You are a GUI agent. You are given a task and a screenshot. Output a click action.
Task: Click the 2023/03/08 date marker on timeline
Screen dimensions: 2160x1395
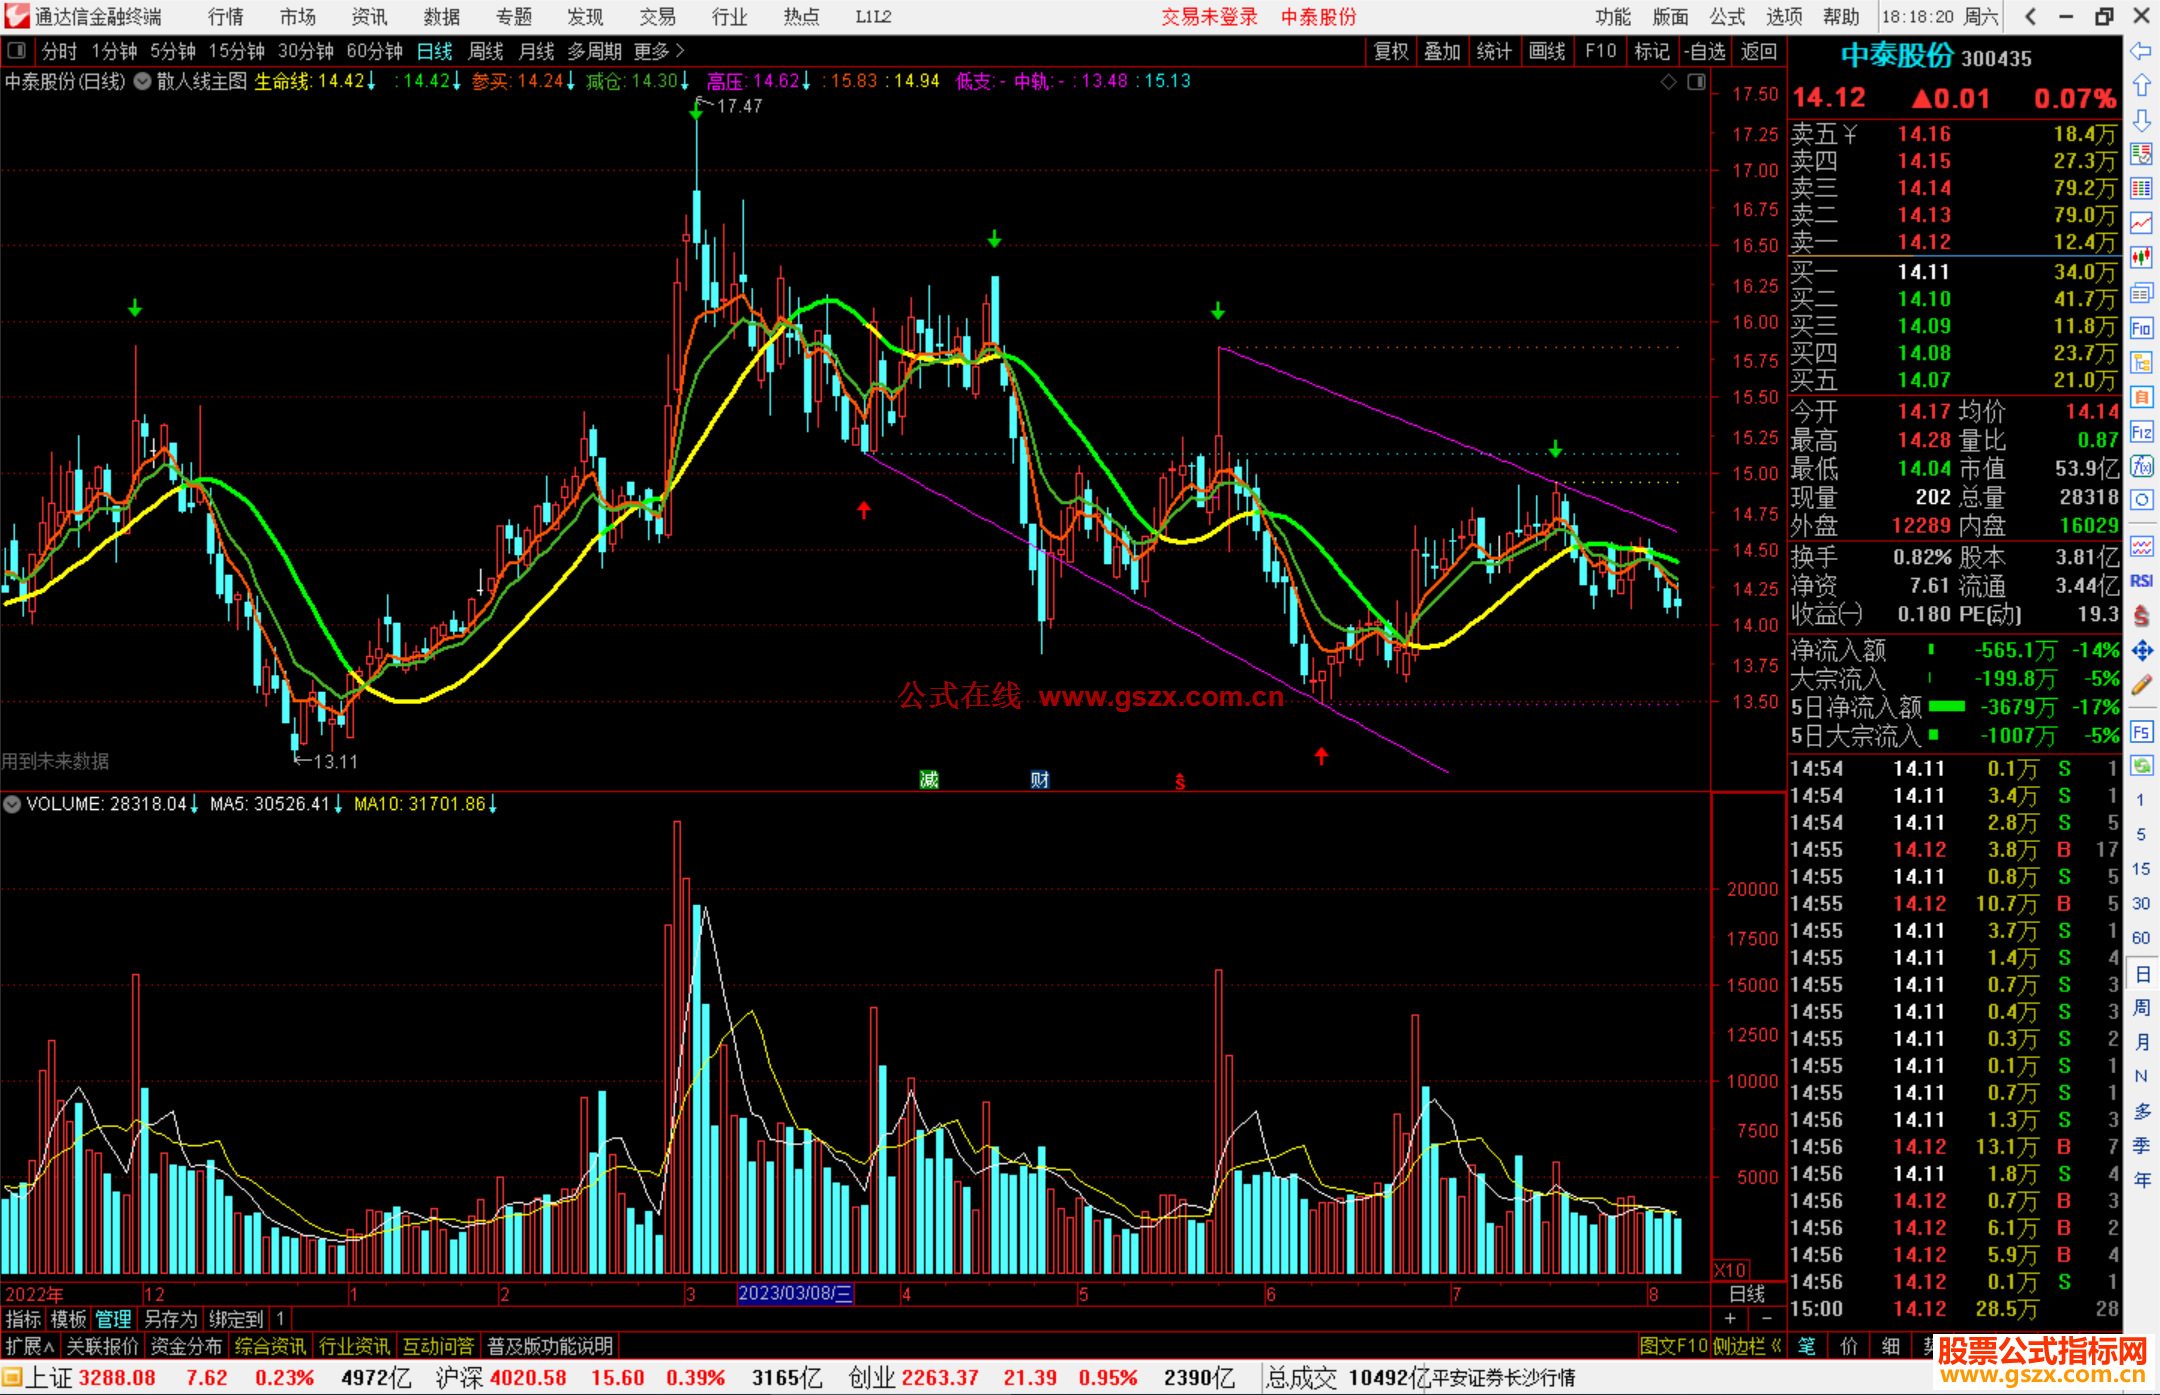[x=795, y=1293]
